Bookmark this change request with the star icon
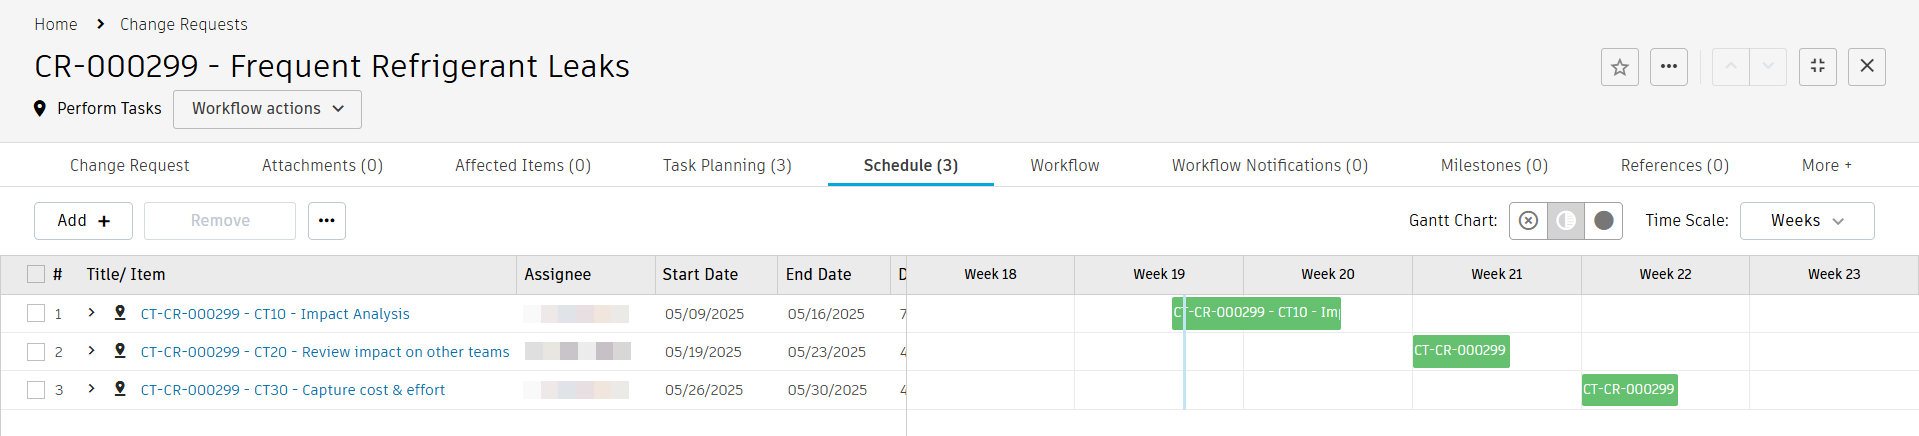This screenshot has width=1919, height=436. [x=1619, y=67]
